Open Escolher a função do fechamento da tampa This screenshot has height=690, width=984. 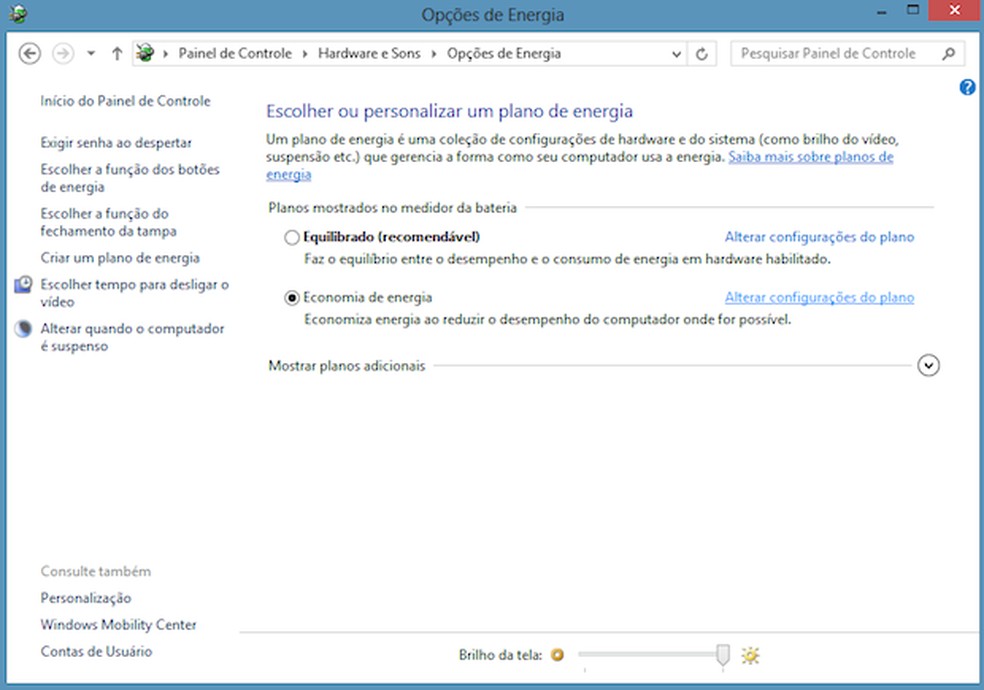point(108,222)
